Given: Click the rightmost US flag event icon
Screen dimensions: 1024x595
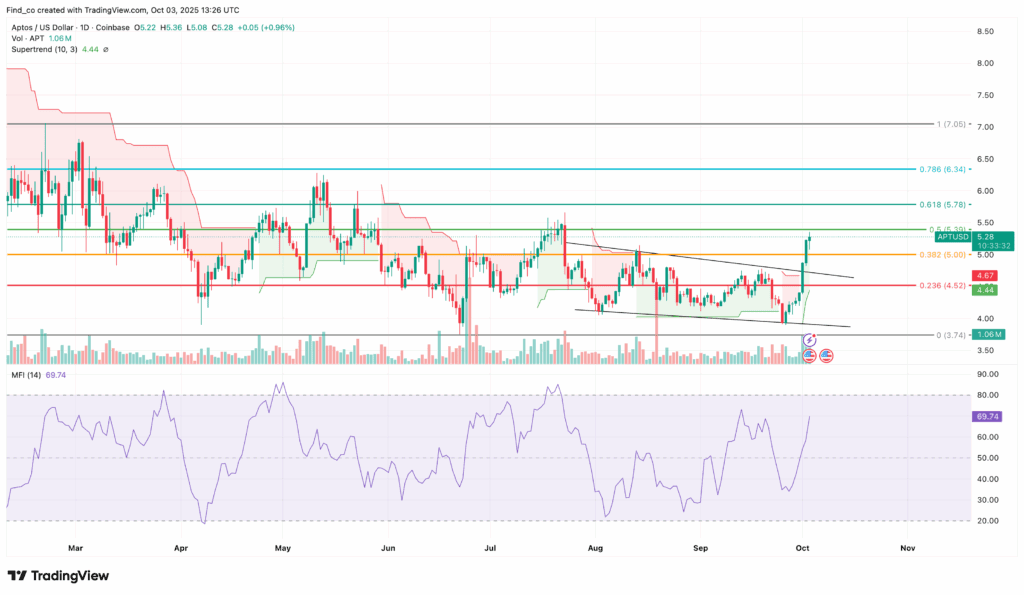Looking at the screenshot, I should coord(826,355).
